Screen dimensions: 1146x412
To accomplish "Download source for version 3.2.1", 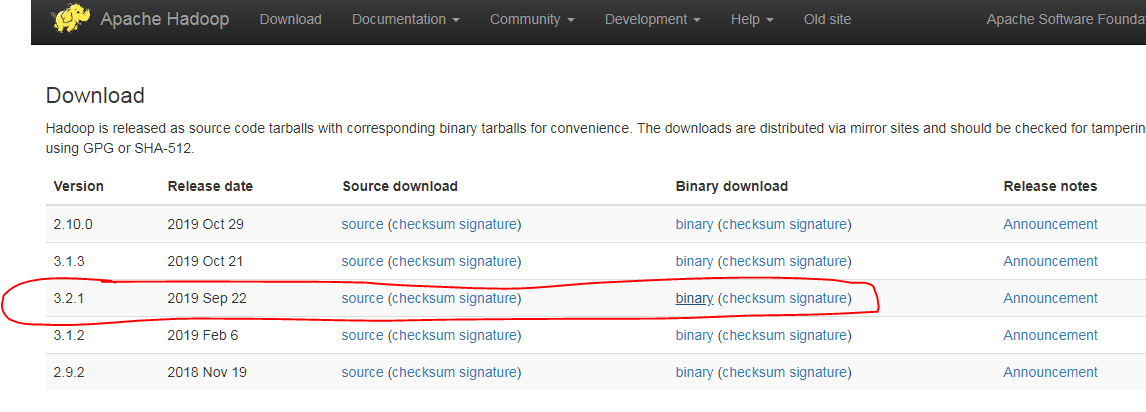I will tap(363, 298).
